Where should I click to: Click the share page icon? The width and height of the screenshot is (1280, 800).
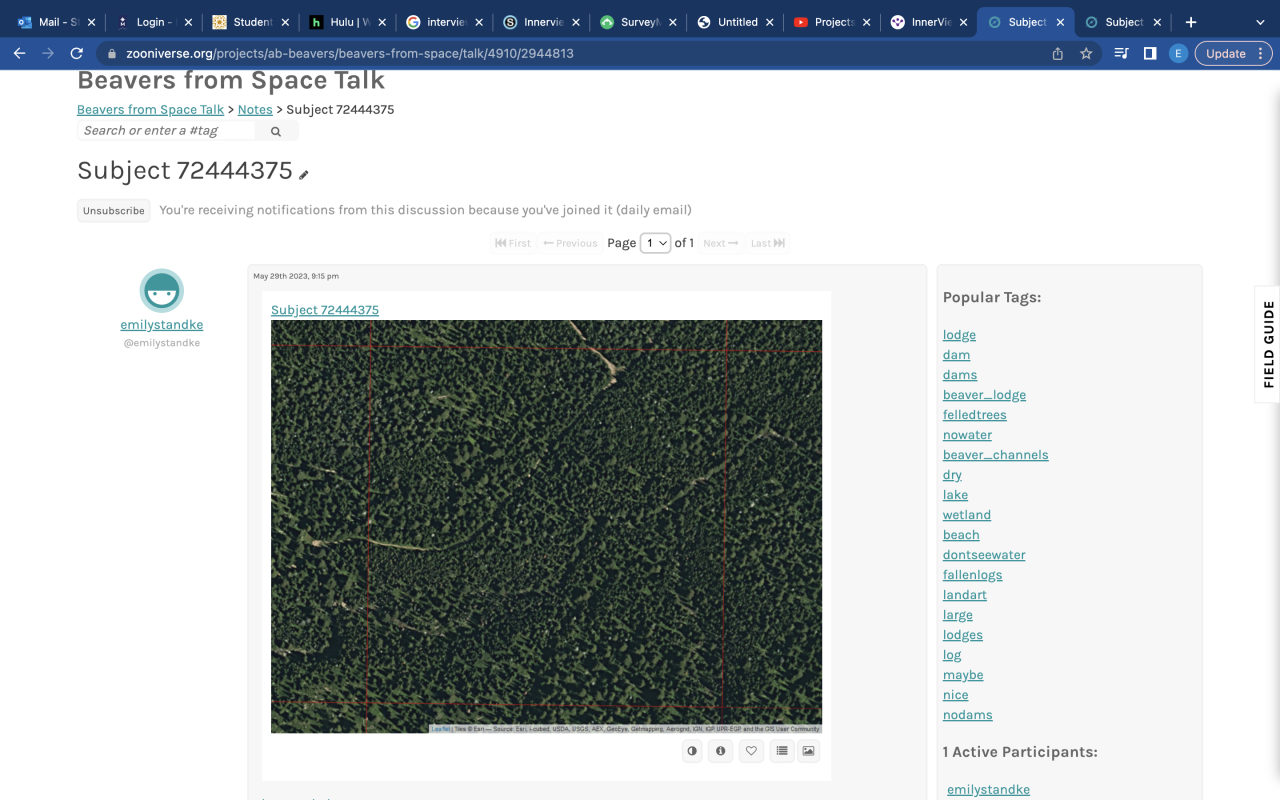pos(1058,54)
